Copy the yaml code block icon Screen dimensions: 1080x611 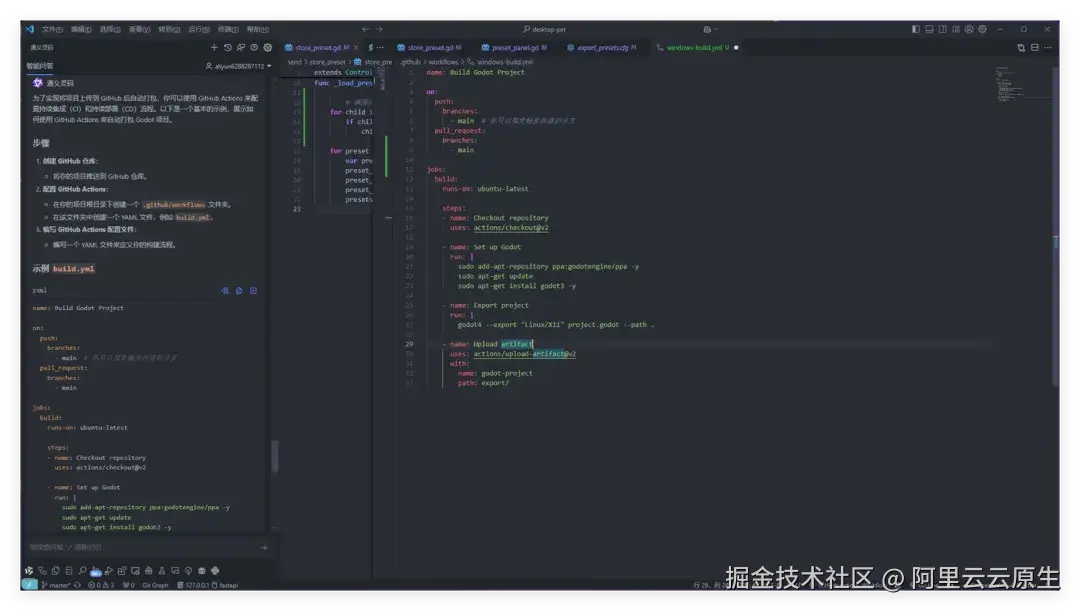[239, 291]
